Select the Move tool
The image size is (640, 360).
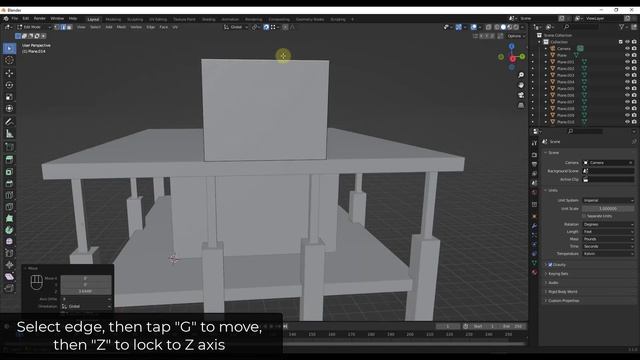(9, 73)
